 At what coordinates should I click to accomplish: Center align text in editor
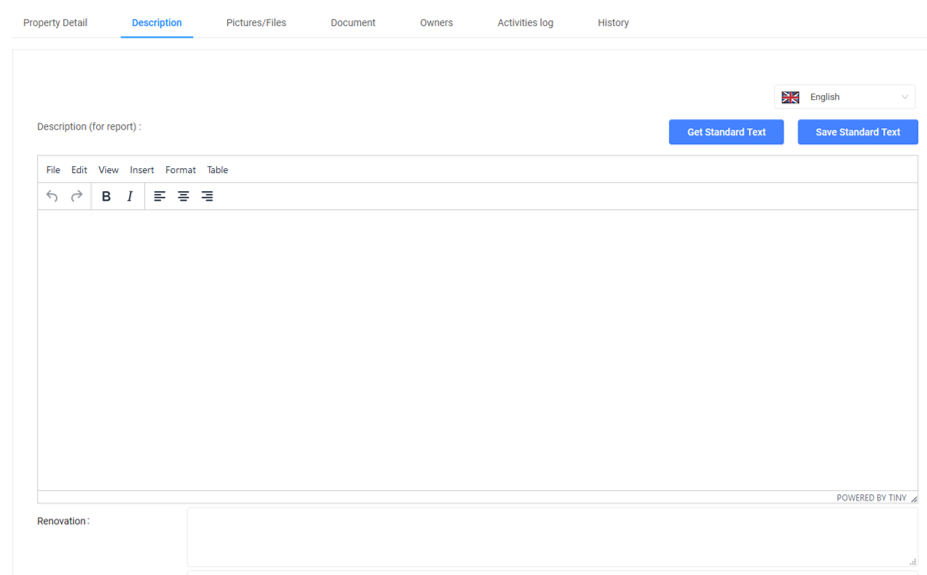[x=183, y=196]
